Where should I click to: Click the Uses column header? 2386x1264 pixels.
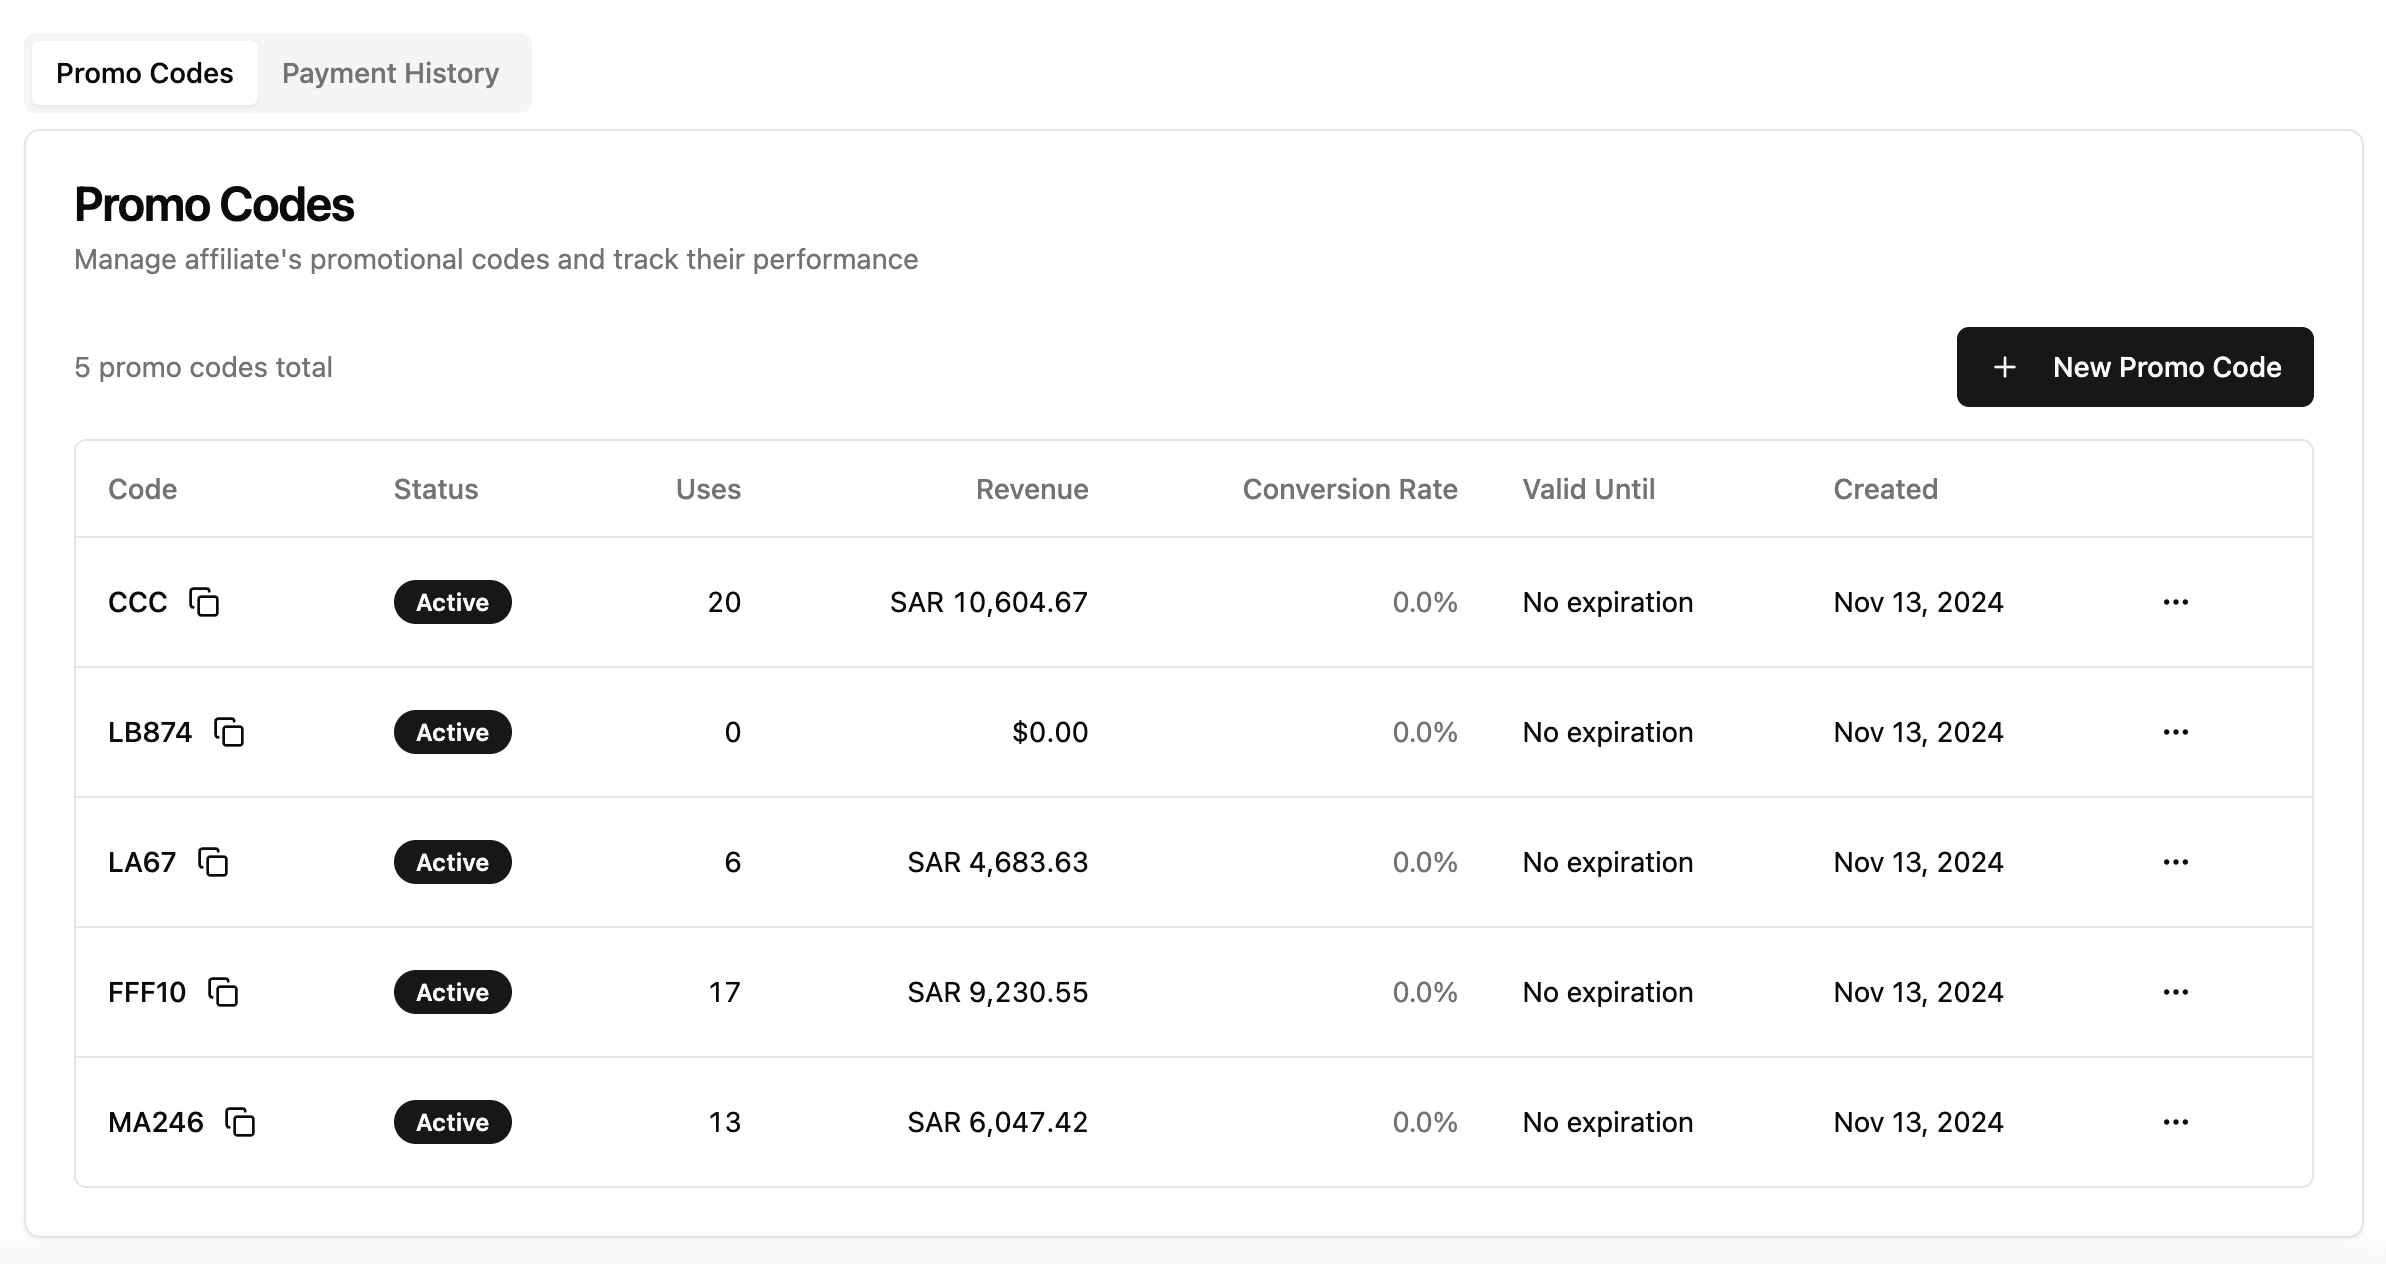pos(708,489)
